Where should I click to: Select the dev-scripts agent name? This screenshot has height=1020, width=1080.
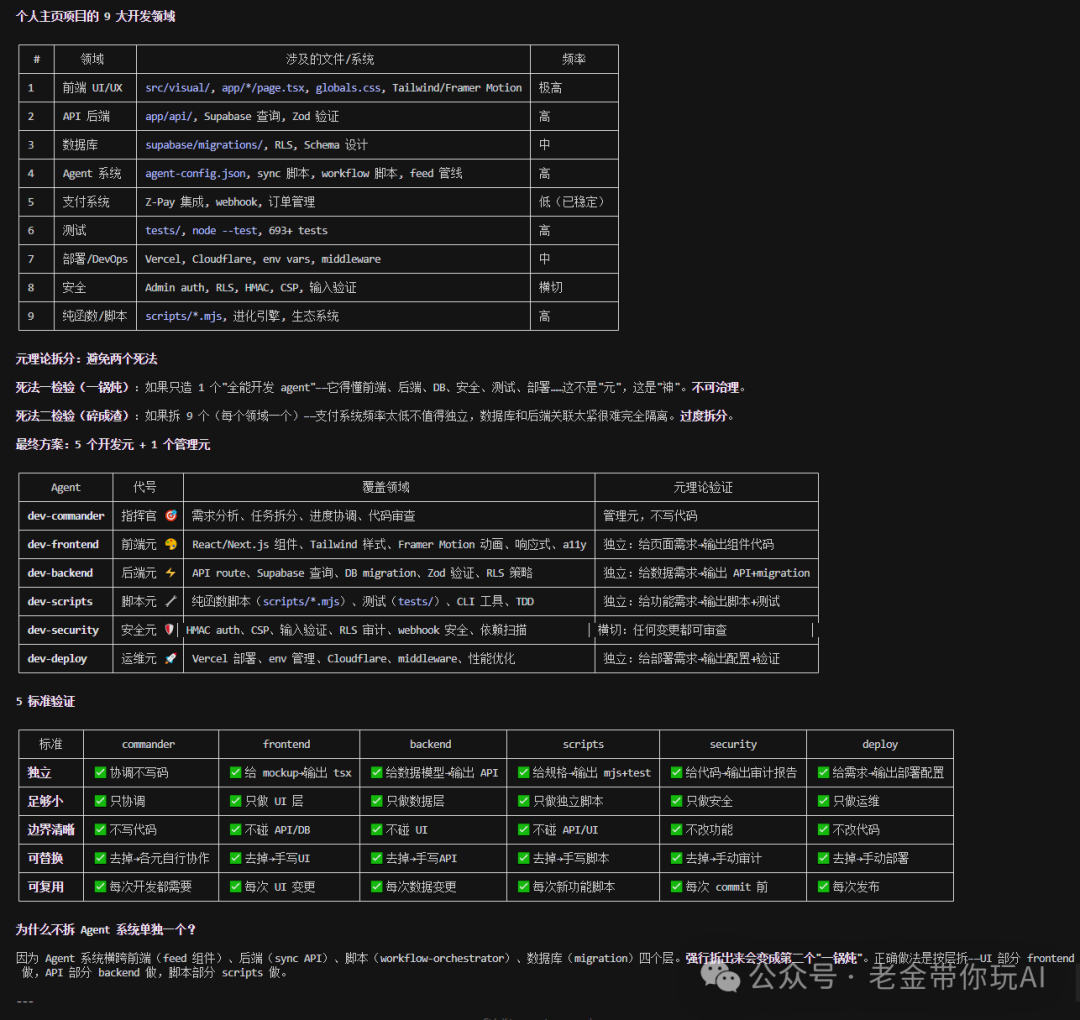point(60,601)
